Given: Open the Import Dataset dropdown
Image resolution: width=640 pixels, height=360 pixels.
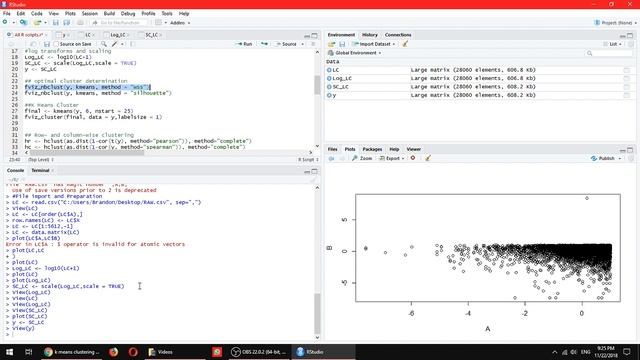Looking at the screenshot, I should pos(374,44).
